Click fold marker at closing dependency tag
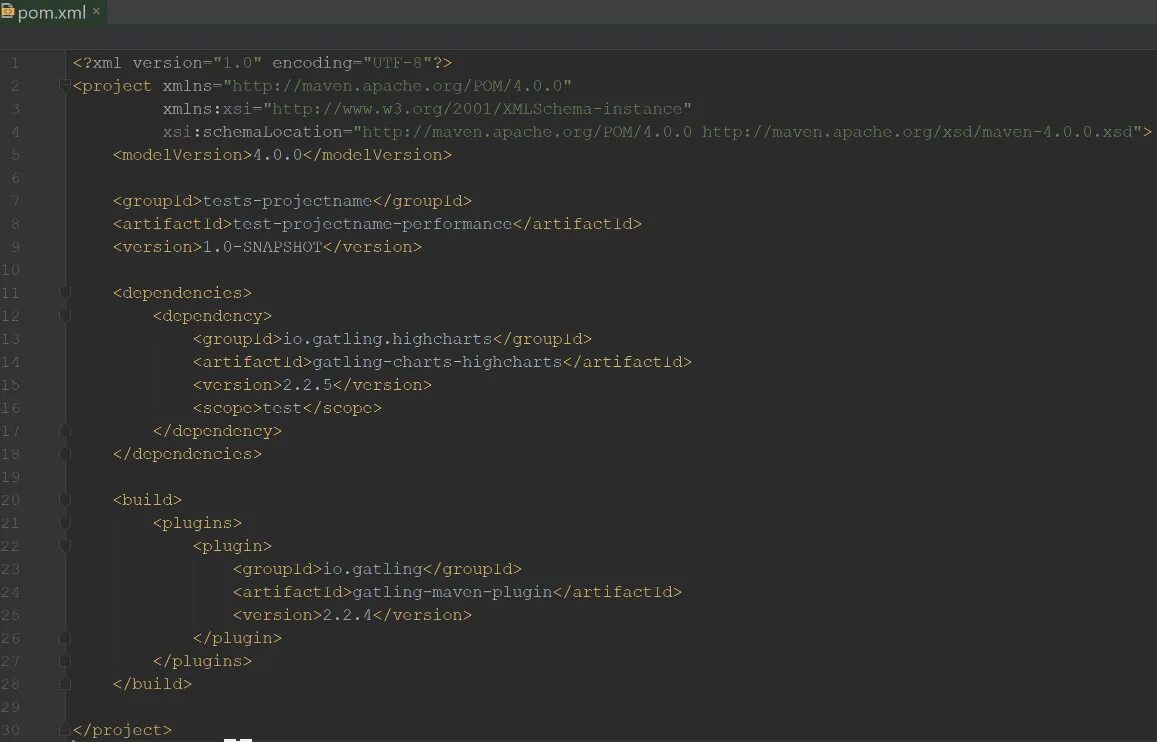This screenshot has width=1157, height=742. pos(65,431)
